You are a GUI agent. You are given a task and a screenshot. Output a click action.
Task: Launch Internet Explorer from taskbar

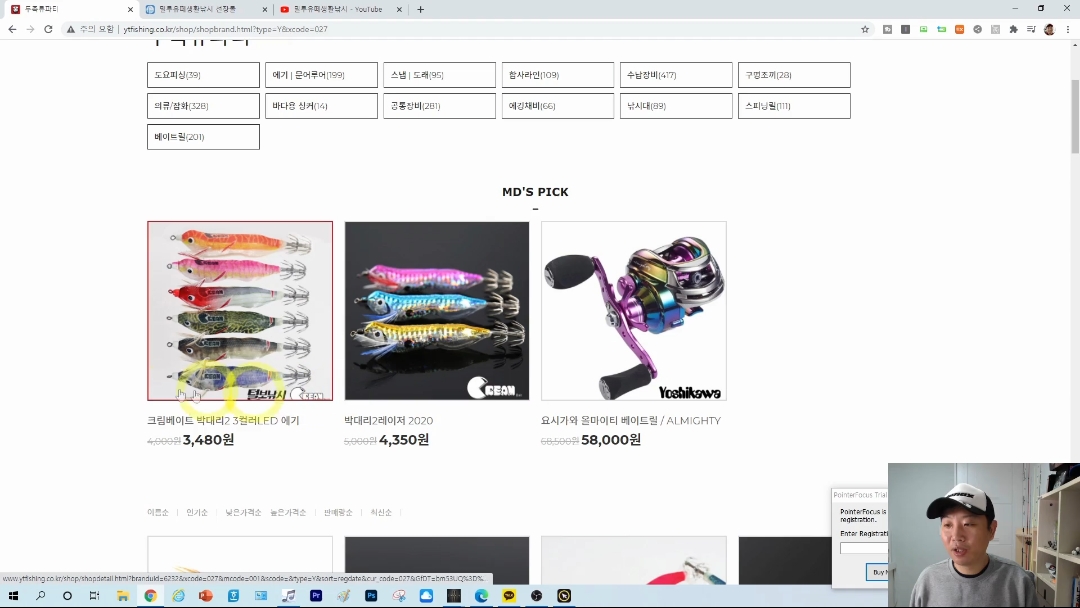(x=178, y=596)
